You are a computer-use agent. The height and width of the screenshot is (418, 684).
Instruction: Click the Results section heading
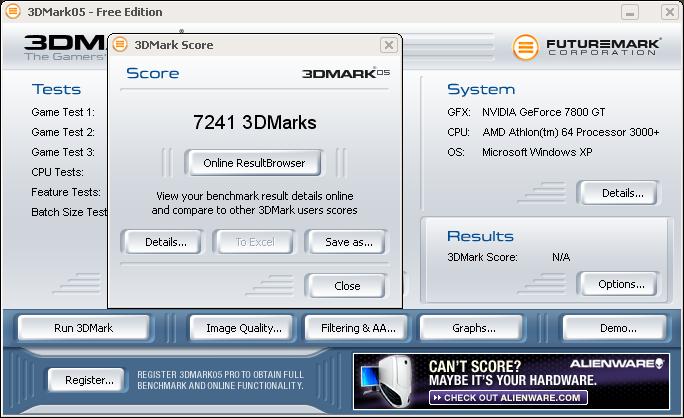point(480,236)
